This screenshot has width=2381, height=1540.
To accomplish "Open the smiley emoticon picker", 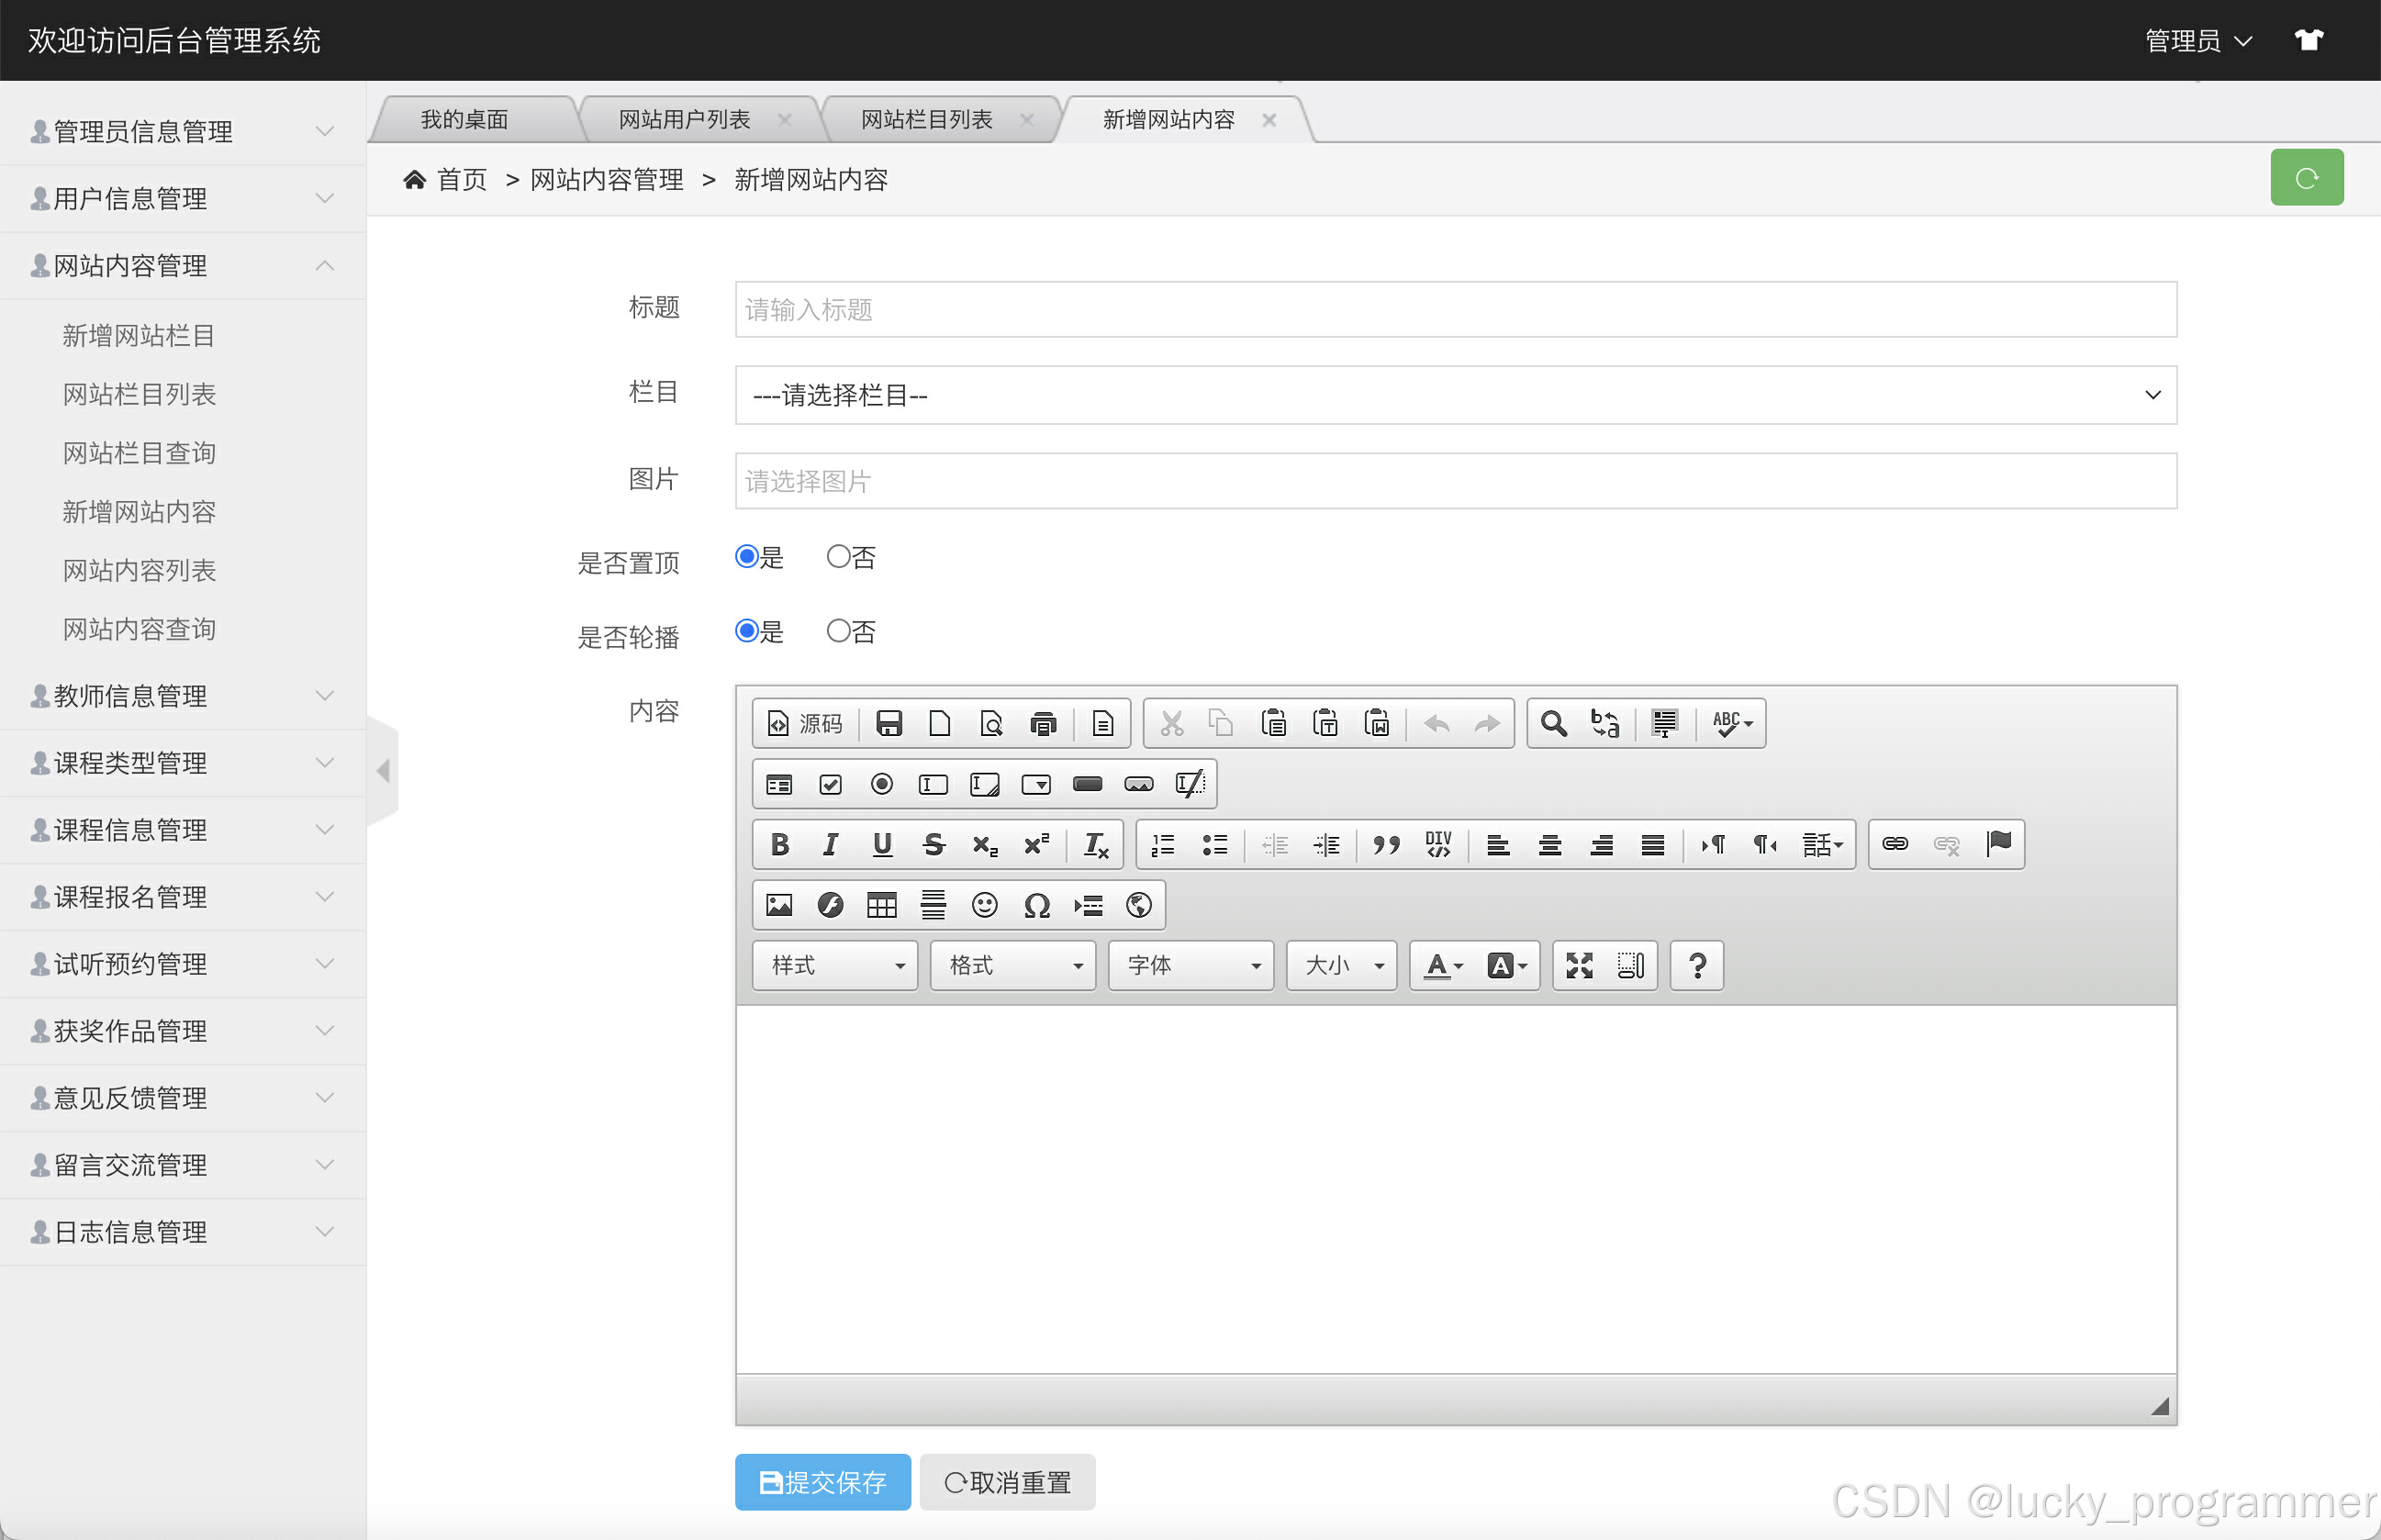I will [x=984, y=906].
